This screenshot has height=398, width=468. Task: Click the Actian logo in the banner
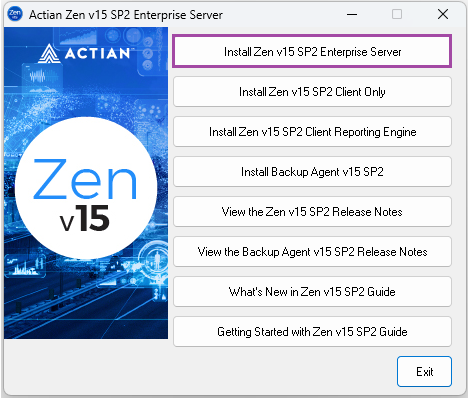(85, 53)
